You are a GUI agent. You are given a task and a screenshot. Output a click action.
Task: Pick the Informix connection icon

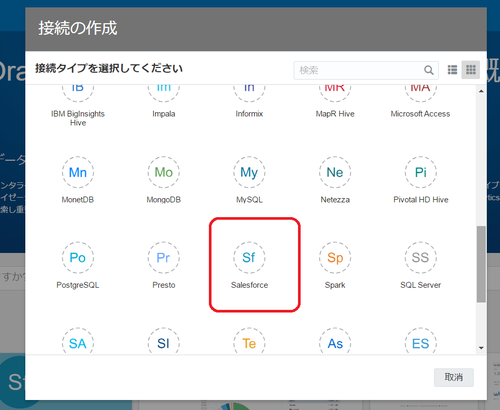pyautogui.click(x=249, y=93)
